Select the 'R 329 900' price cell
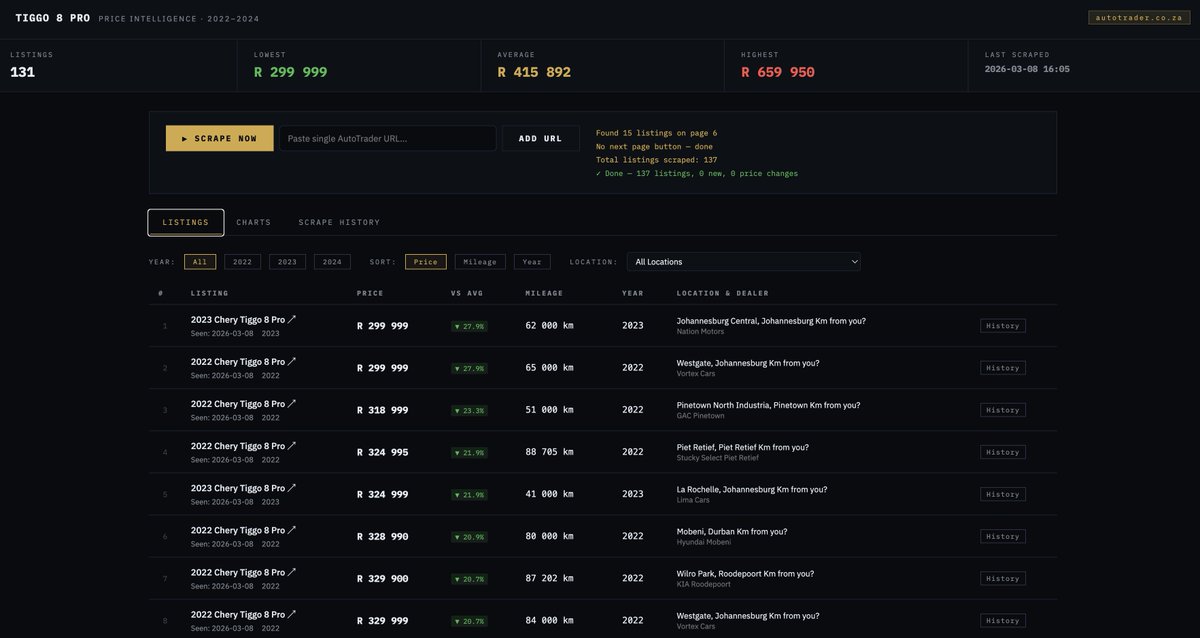Viewport: 1200px width, 638px height. pos(383,578)
